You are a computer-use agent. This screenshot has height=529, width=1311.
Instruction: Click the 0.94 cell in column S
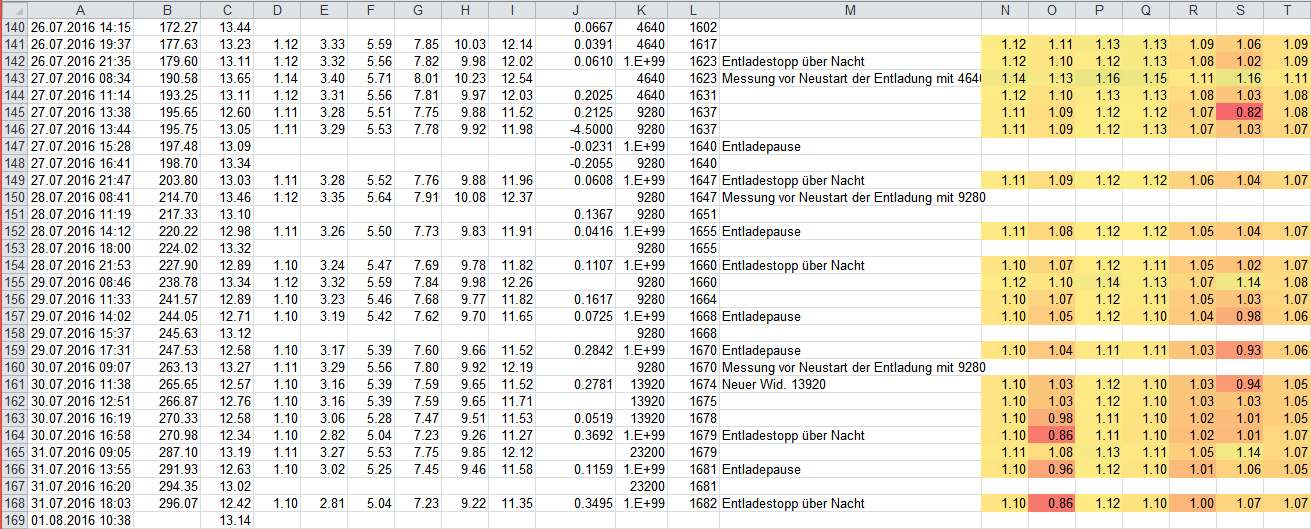point(1240,384)
